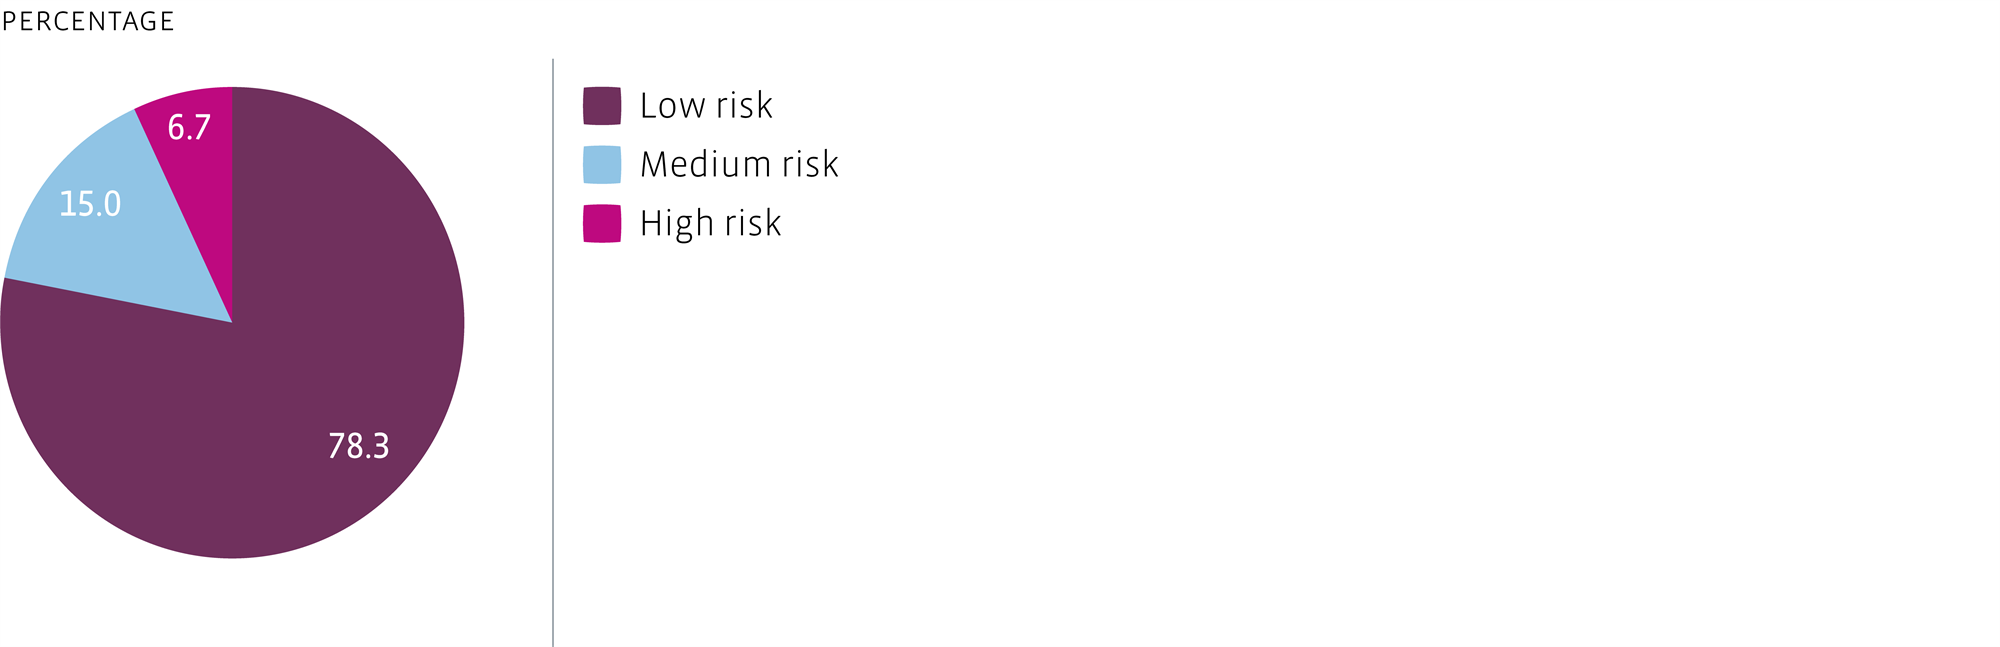
Task: Click the 78.3 value label
Action: click(358, 446)
